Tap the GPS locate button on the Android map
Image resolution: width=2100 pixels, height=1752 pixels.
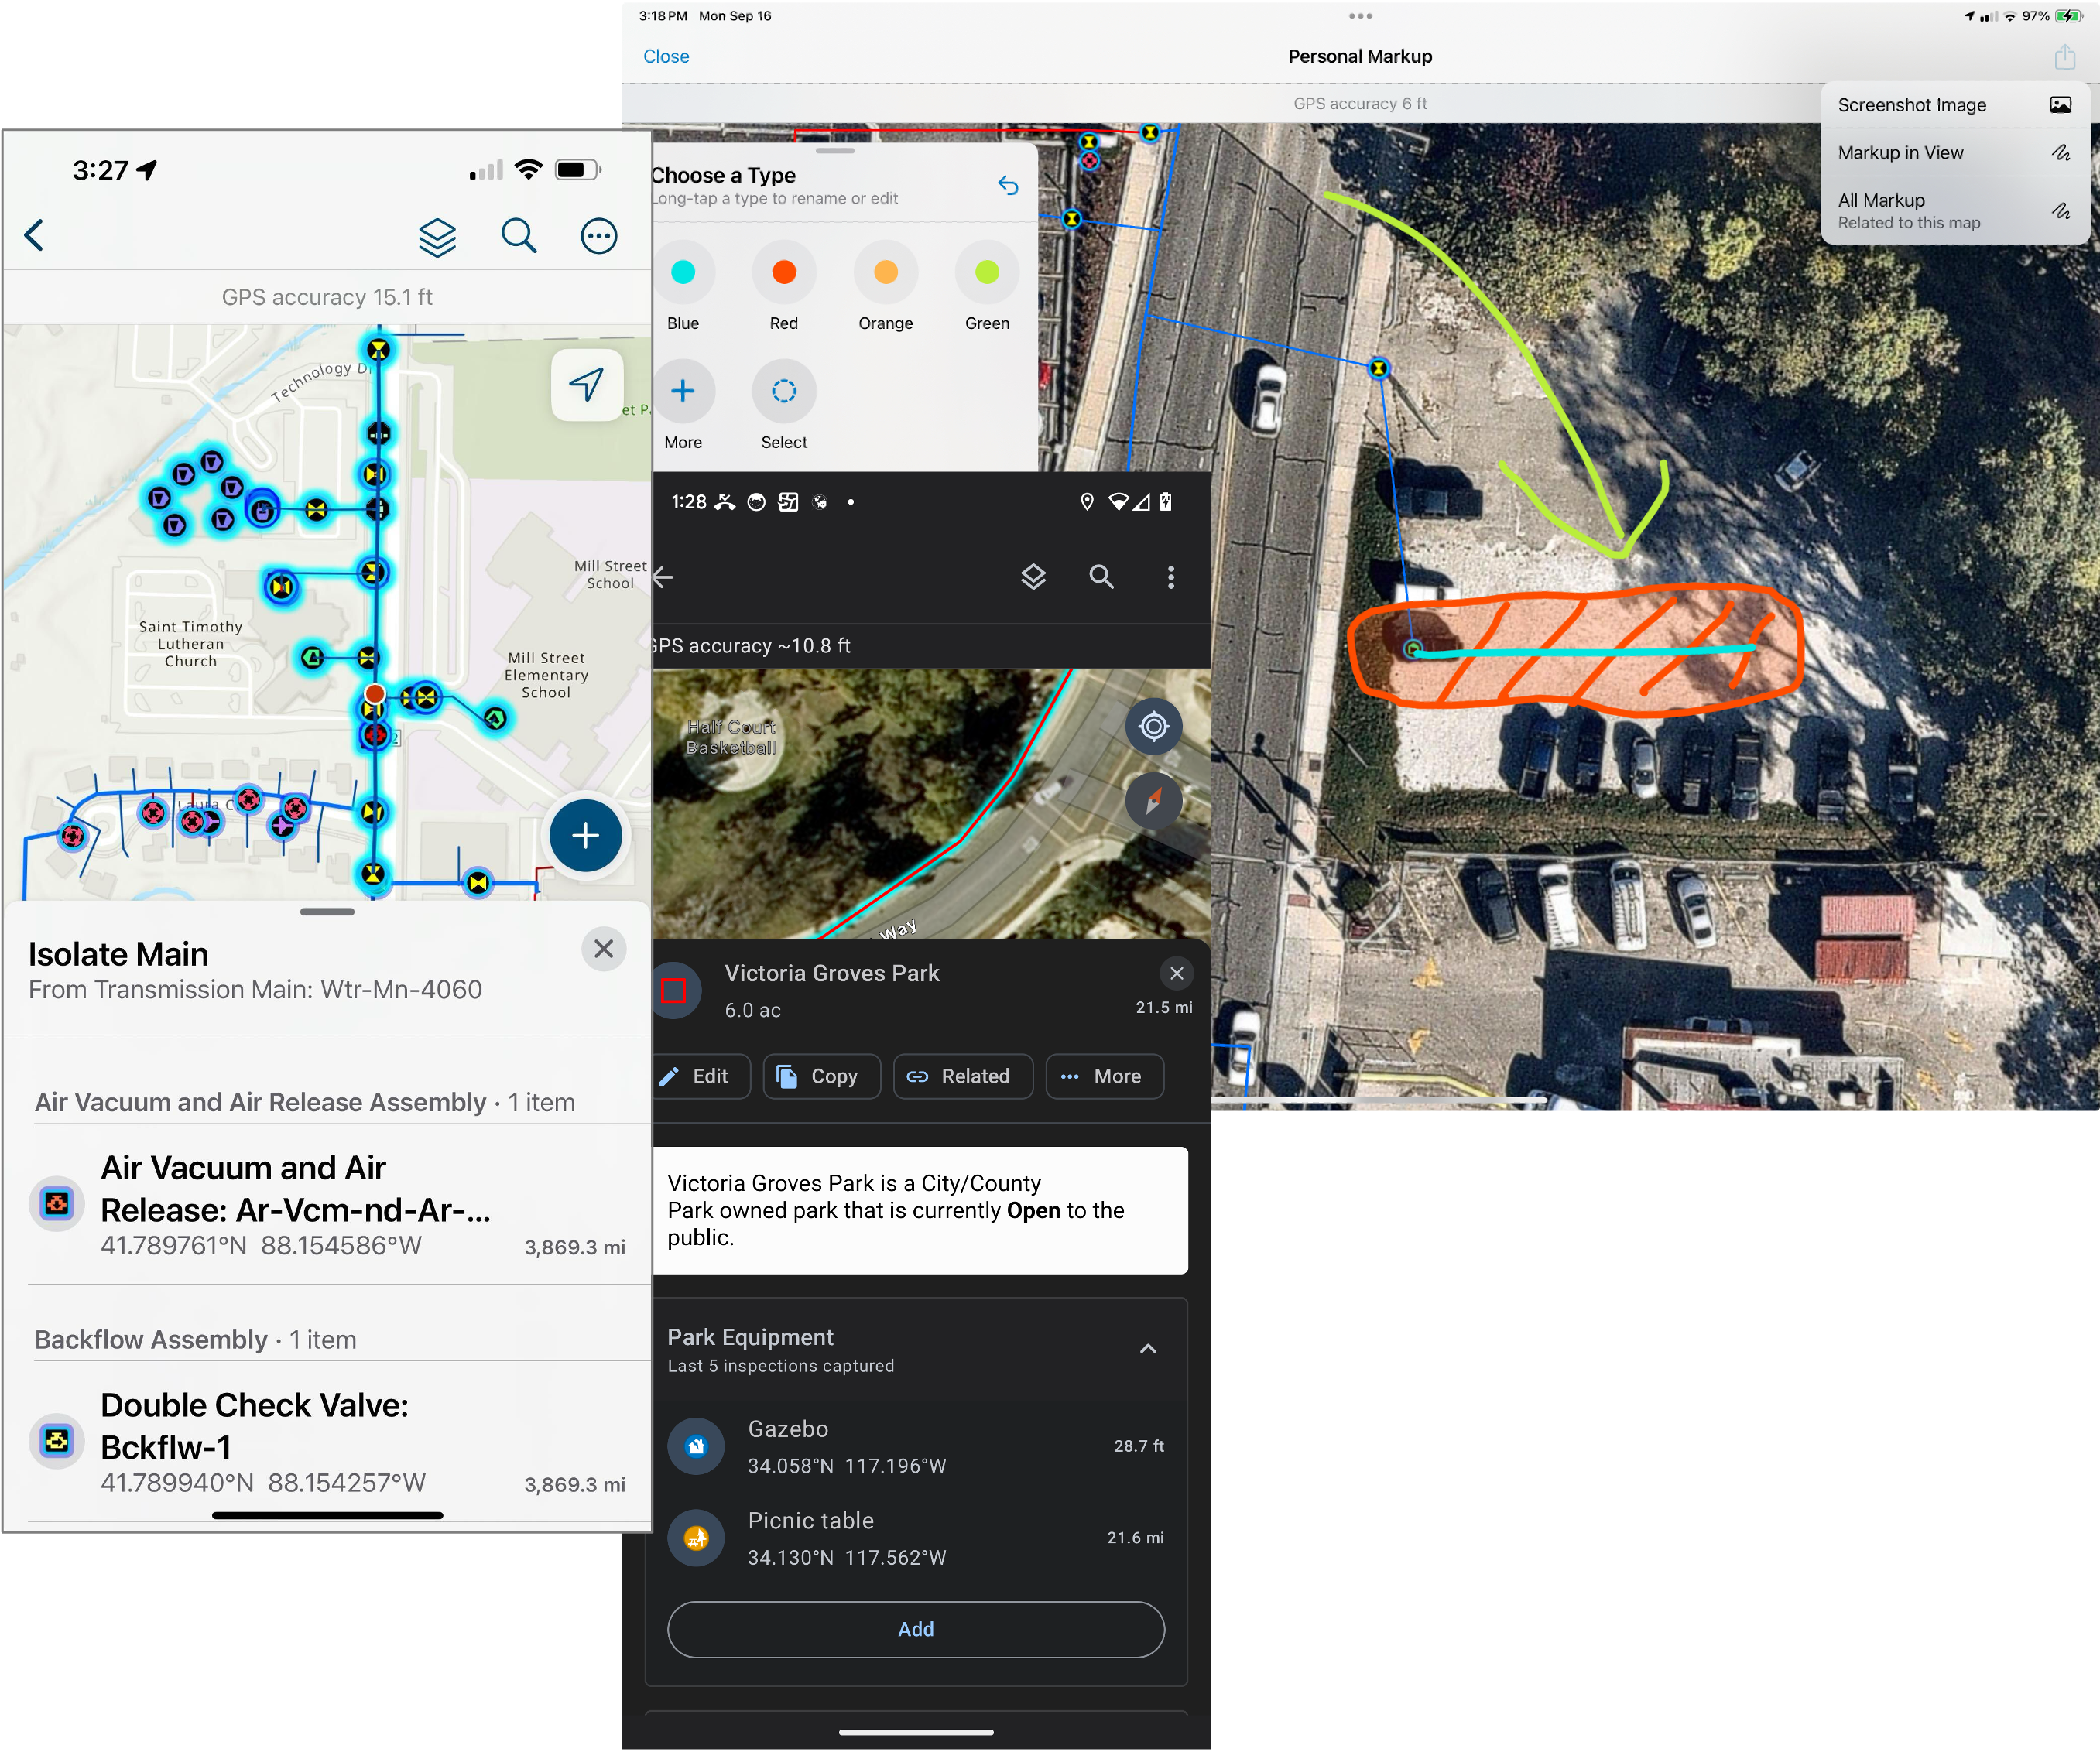pos(1154,727)
